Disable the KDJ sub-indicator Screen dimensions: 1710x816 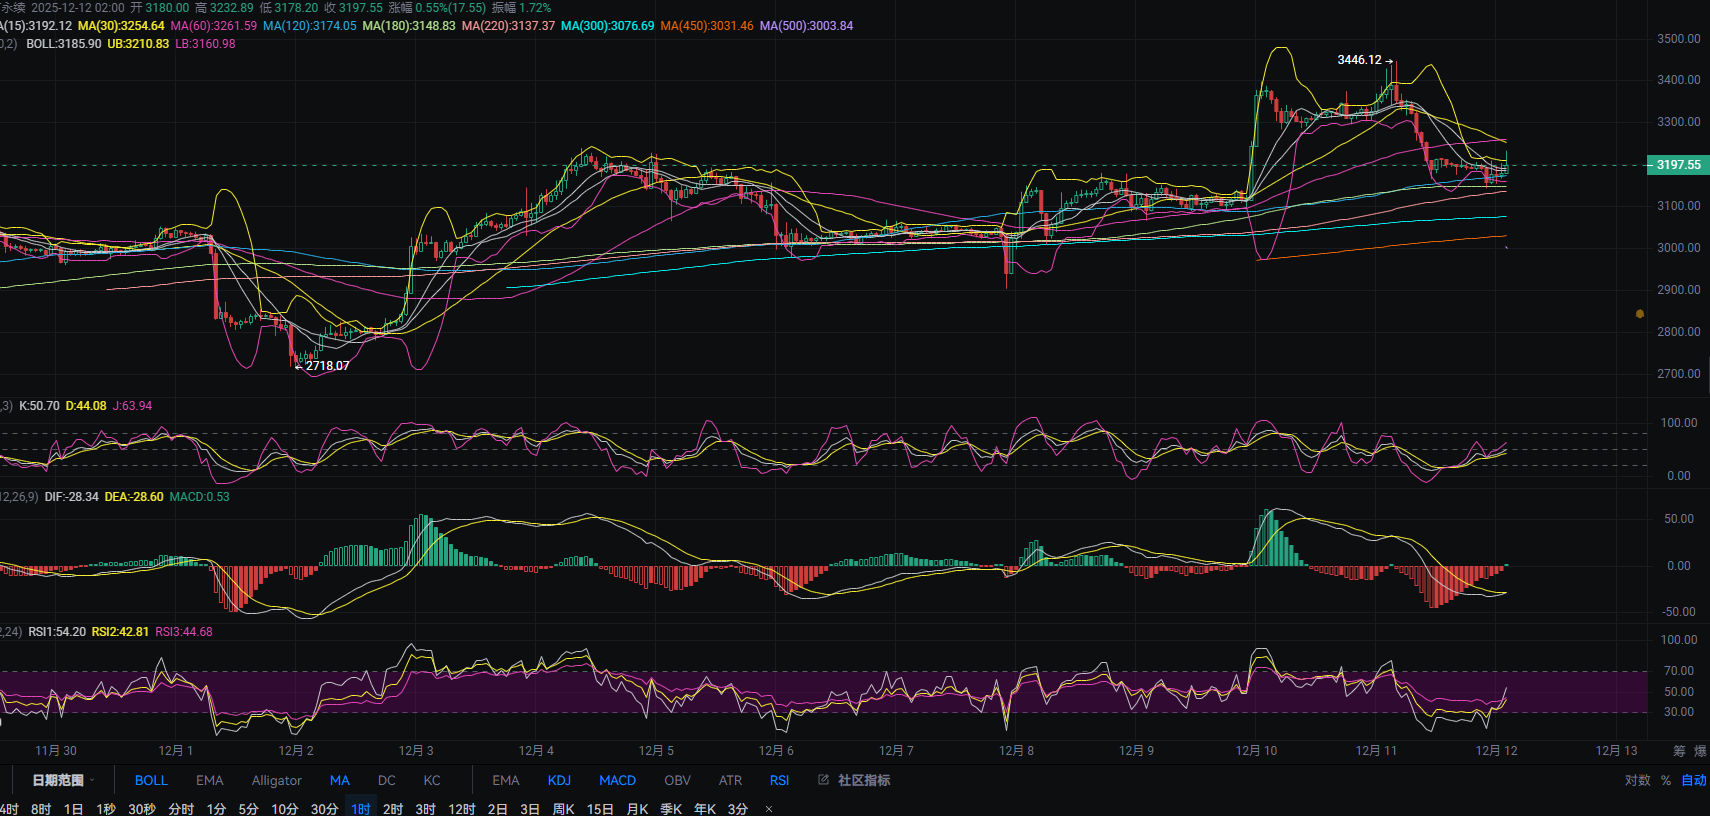coord(559,780)
